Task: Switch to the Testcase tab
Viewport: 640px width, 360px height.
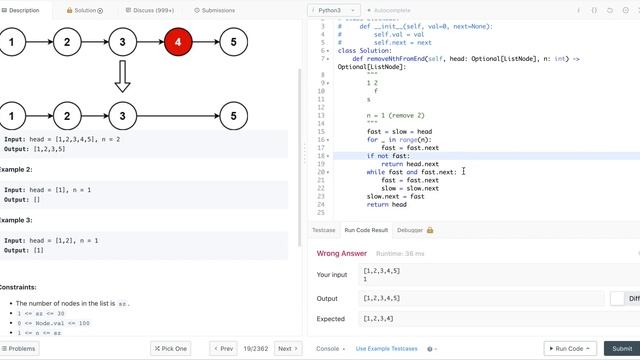Action: pyautogui.click(x=323, y=230)
